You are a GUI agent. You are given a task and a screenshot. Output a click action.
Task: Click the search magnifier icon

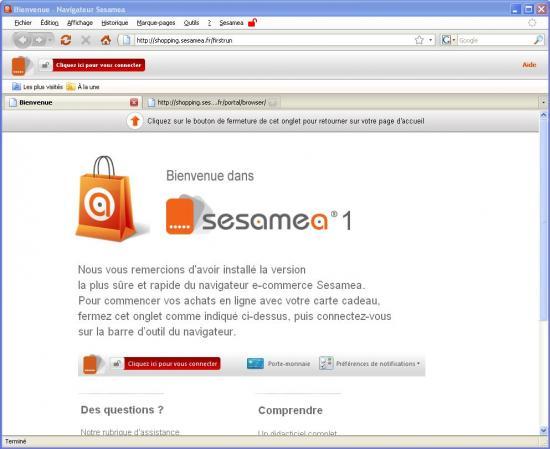click(x=538, y=40)
